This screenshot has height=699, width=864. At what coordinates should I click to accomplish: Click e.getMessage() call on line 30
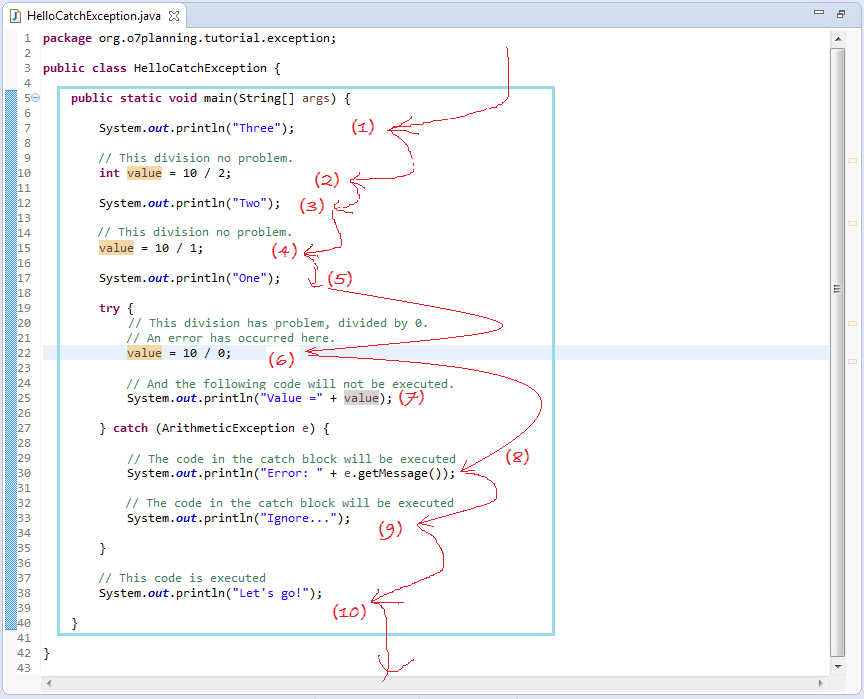(393, 473)
